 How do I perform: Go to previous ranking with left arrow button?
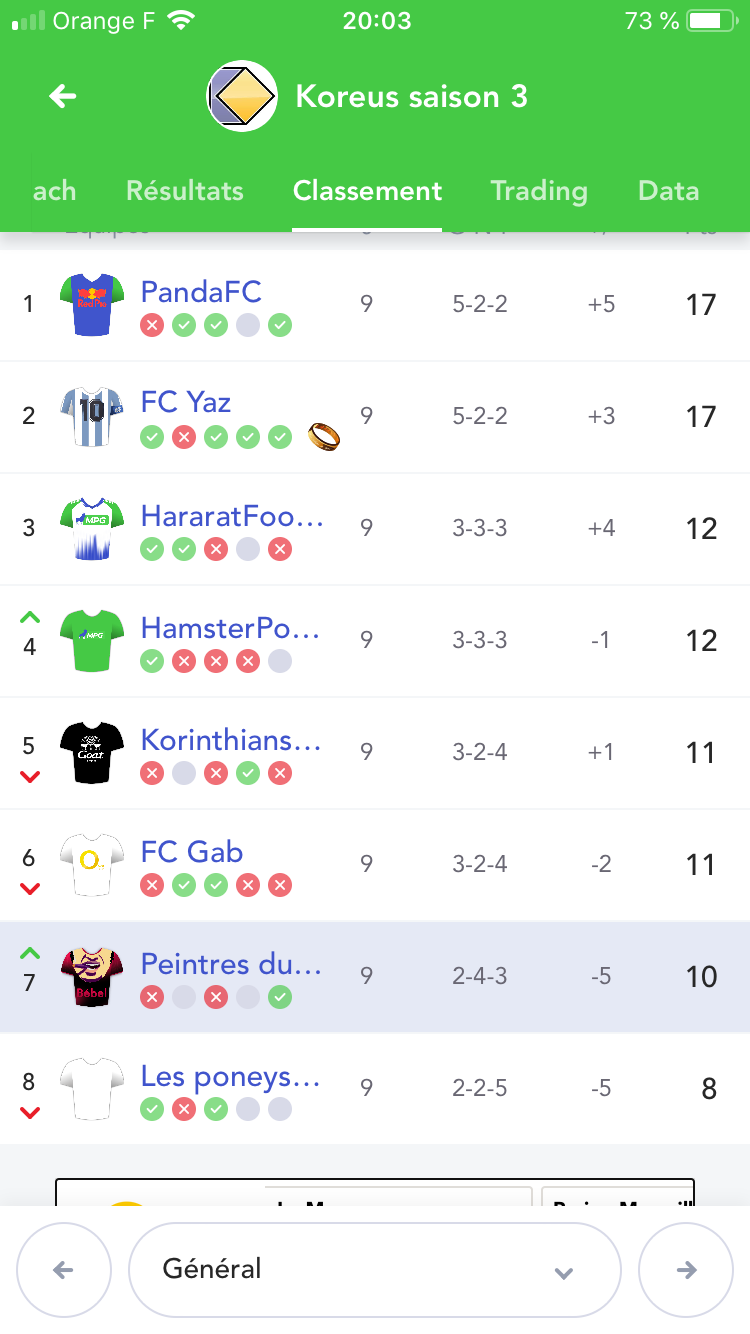coord(63,1270)
